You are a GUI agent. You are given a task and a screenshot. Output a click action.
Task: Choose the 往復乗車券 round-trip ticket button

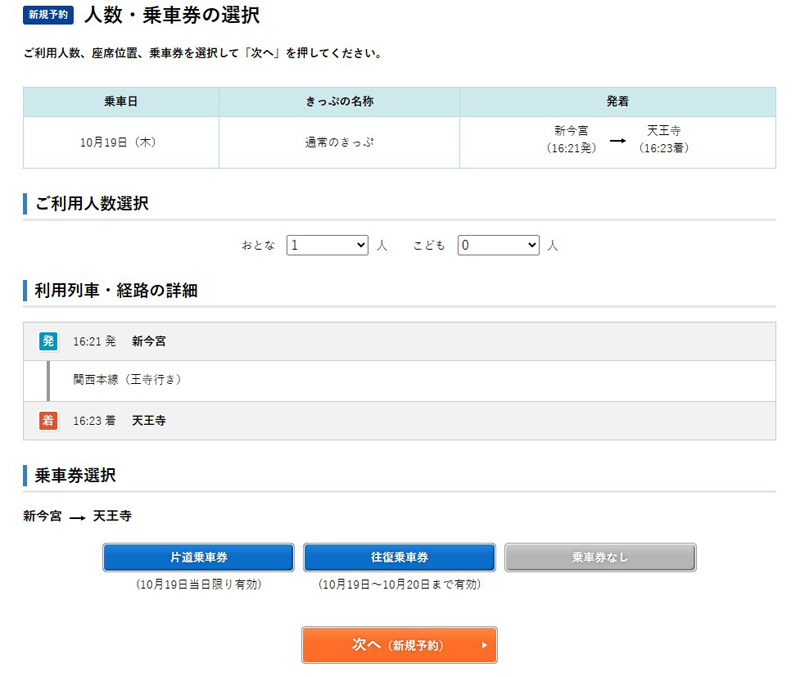pos(399,557)
